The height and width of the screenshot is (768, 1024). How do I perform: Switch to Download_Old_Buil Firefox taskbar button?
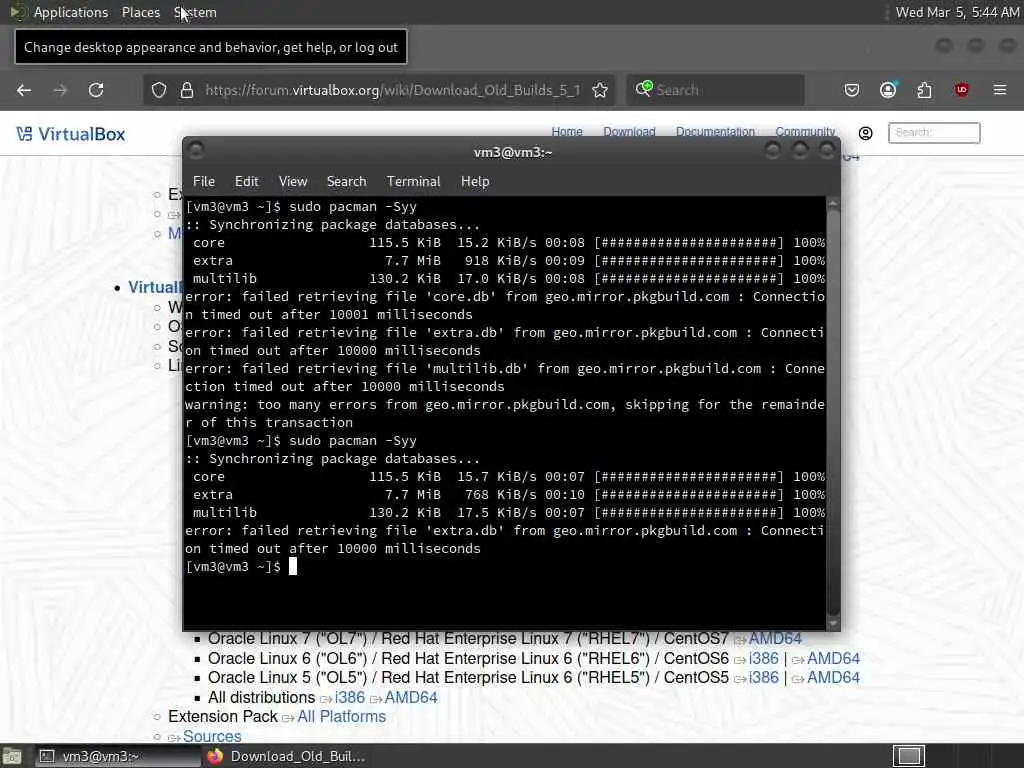[286, 756]
